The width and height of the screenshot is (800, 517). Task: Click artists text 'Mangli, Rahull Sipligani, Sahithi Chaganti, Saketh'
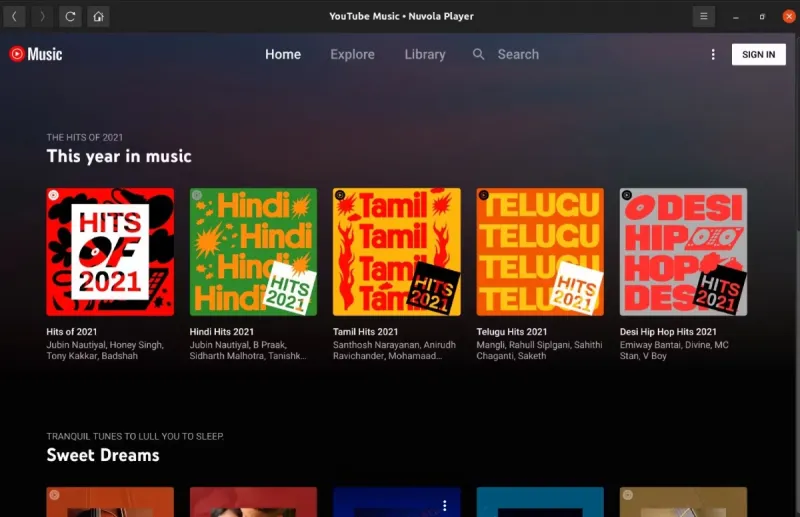(539, 350)
